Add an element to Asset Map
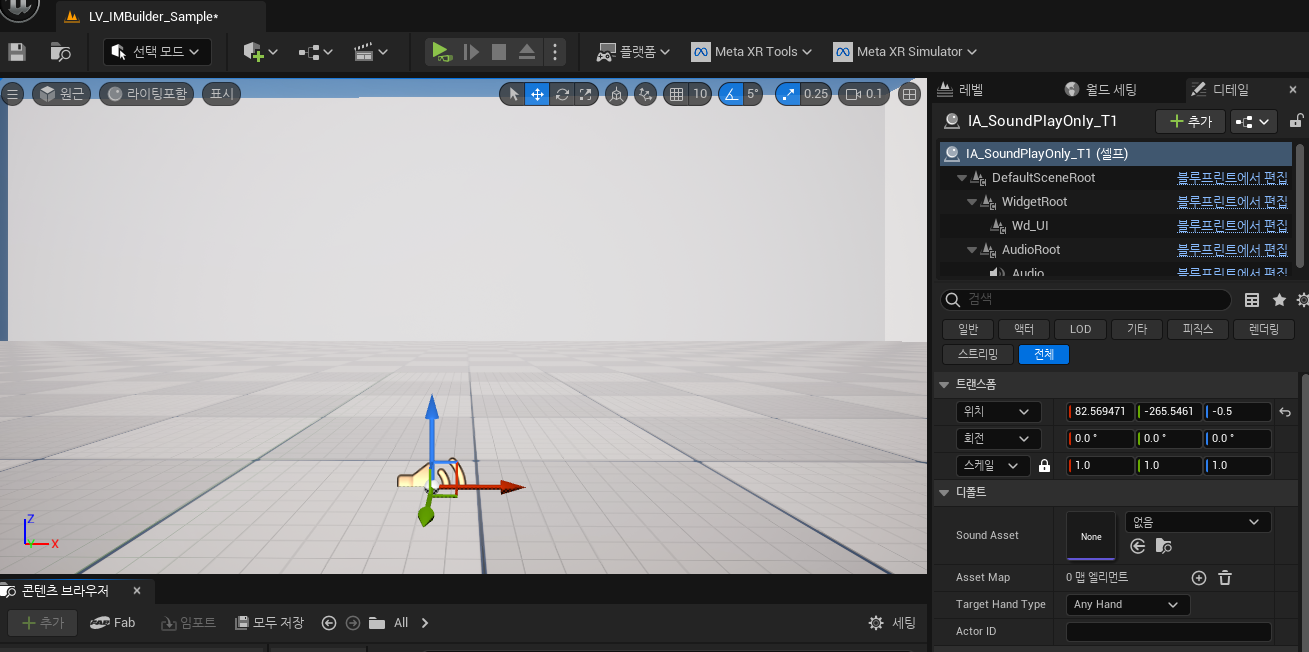The image size is (1309, 652). (1199, 578)
